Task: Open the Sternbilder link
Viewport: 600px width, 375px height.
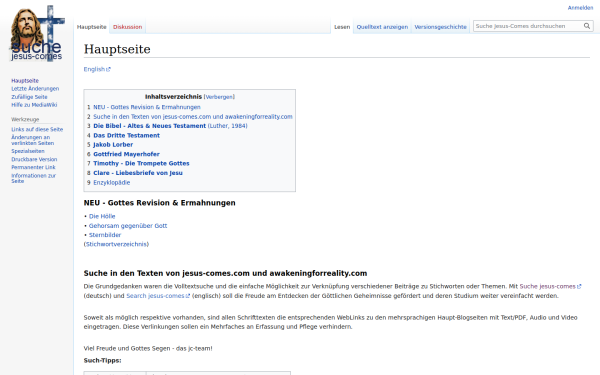Action: (105, 235)
